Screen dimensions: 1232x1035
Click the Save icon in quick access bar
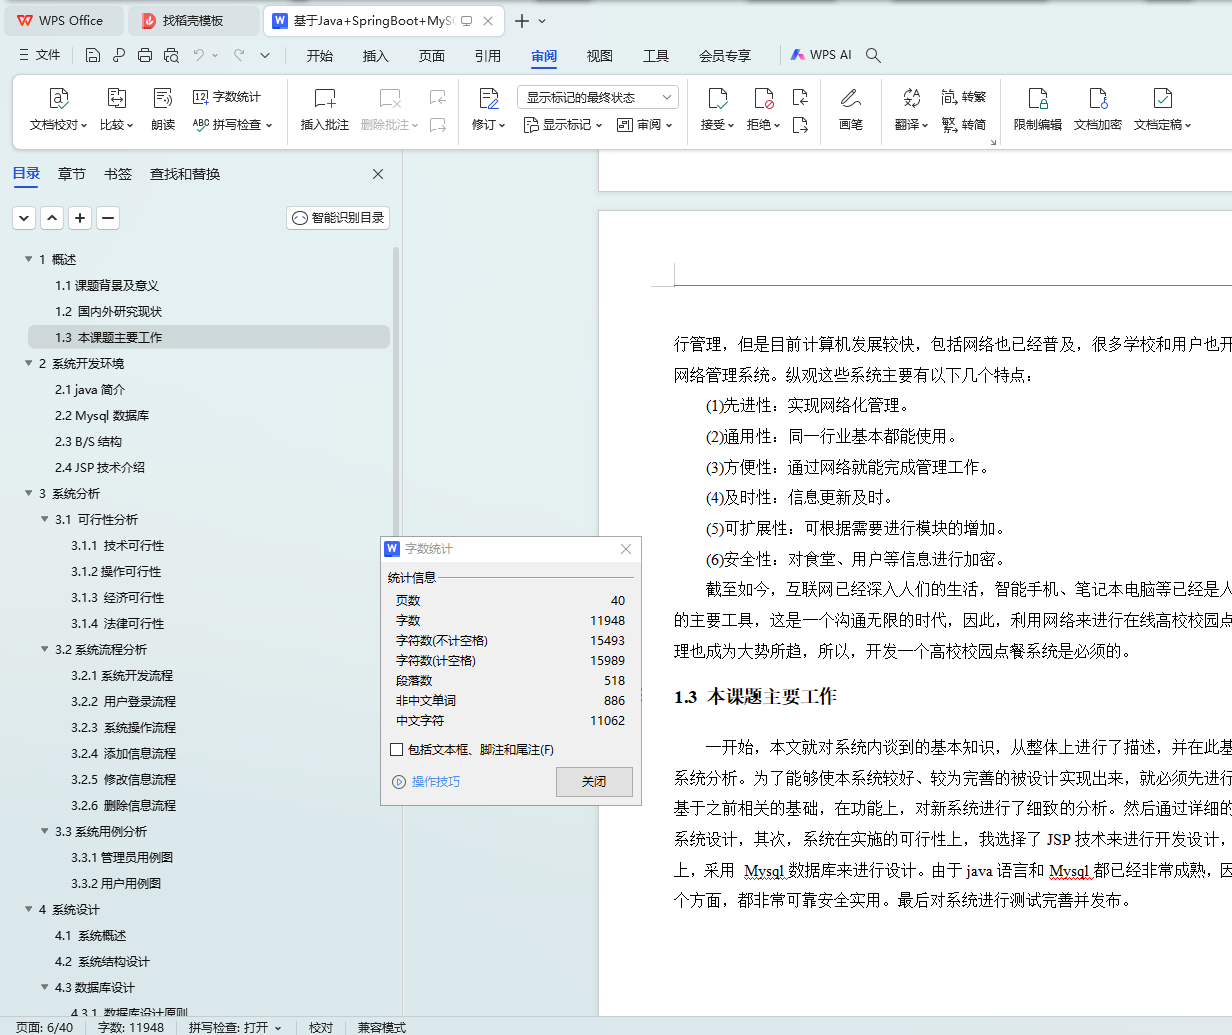coord(93,56)
